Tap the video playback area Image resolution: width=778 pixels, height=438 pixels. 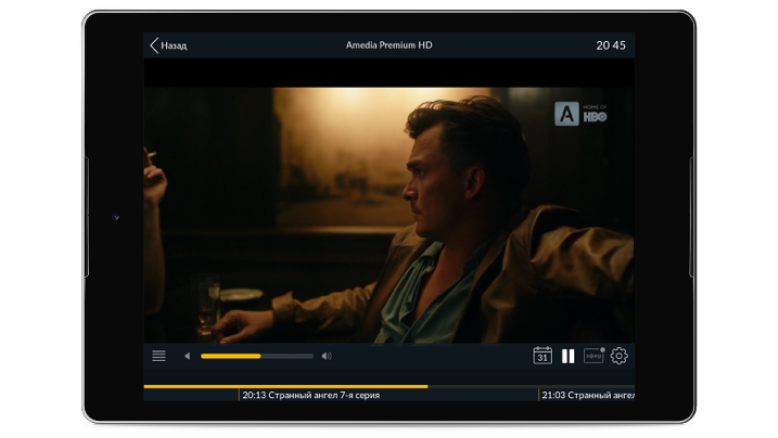[389, 215]
